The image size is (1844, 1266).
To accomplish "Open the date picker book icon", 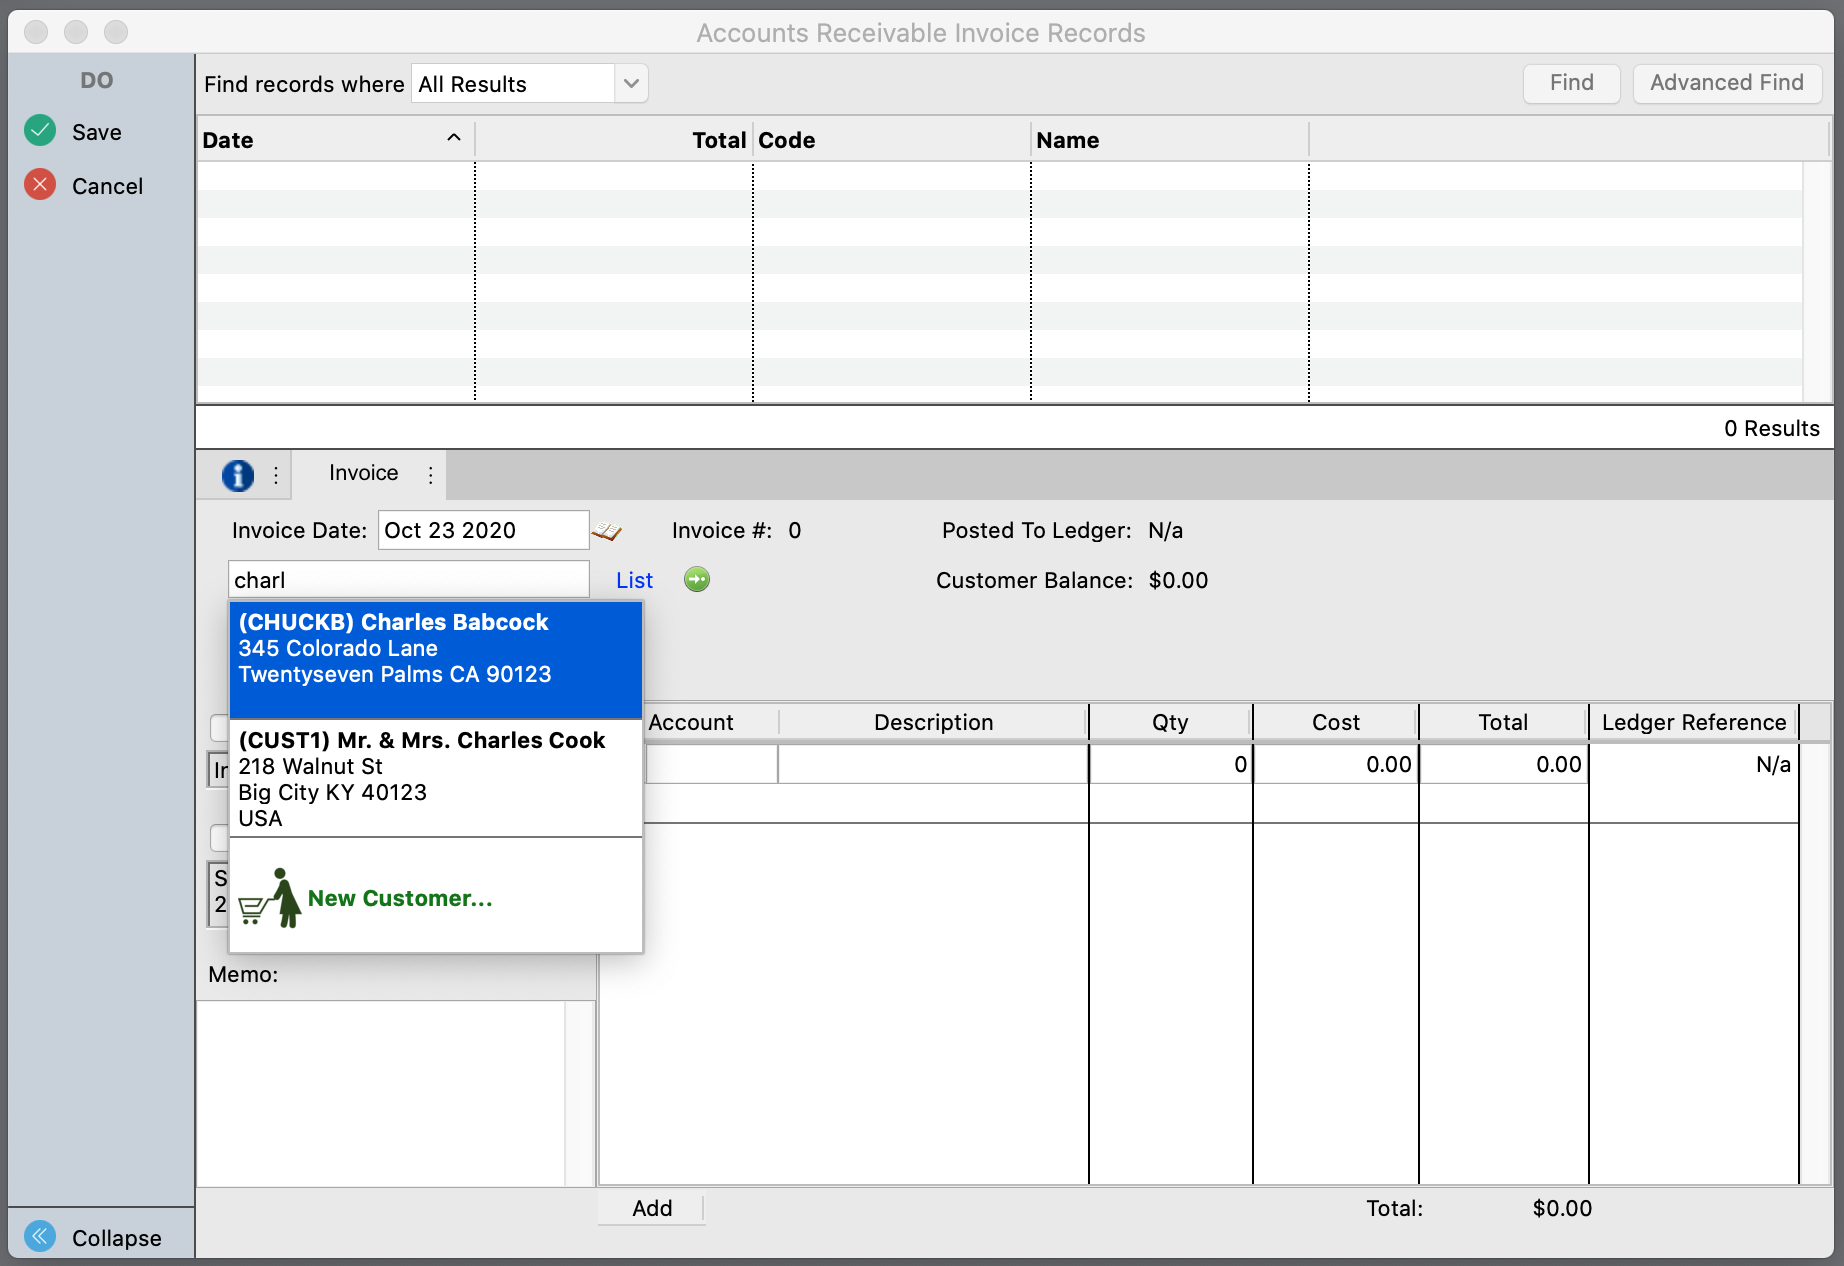I will click(x=606, y=531).
